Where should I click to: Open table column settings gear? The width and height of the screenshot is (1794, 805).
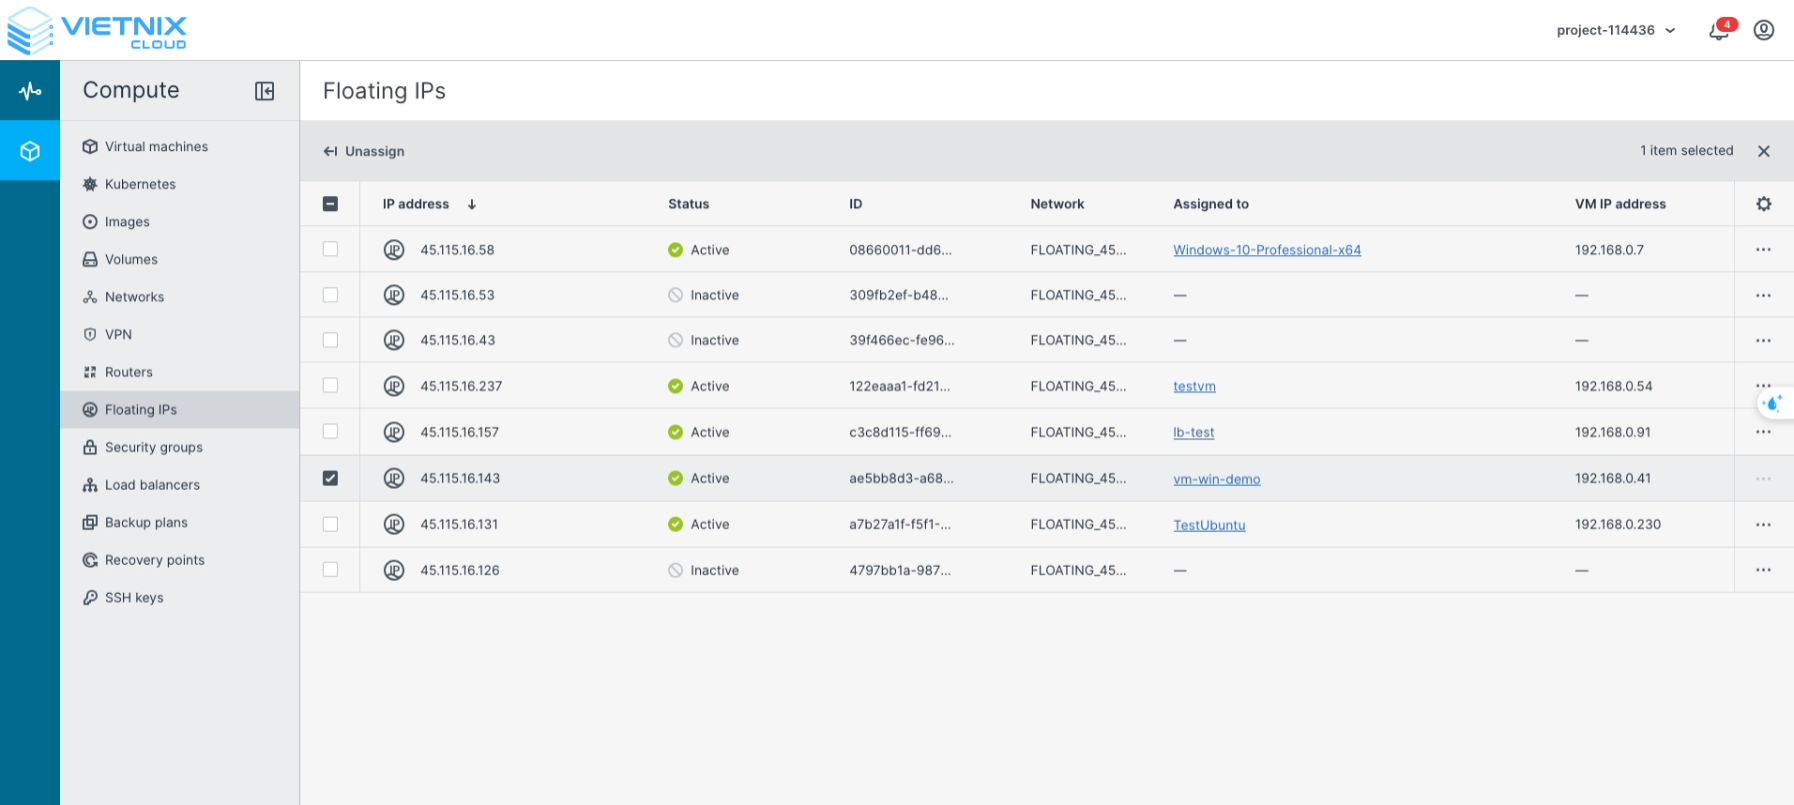tap(1763, 204)
